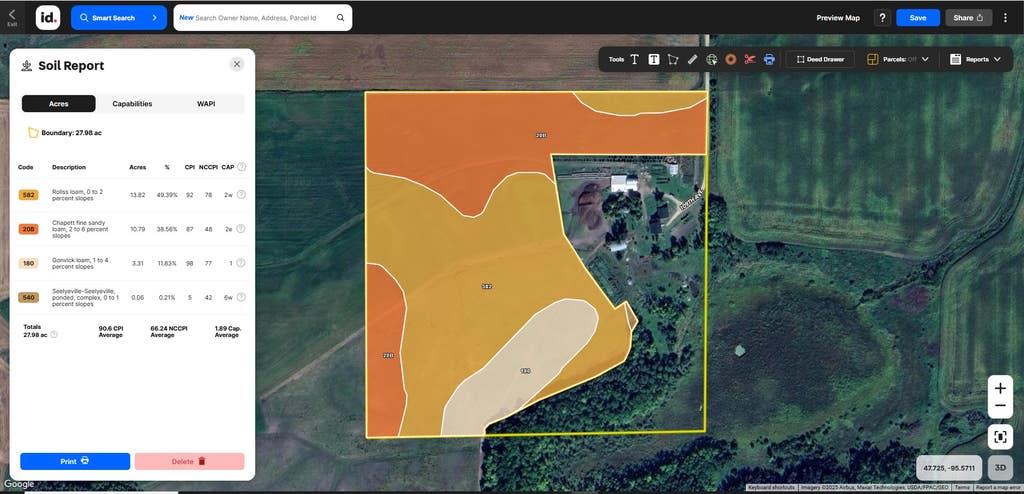Click the blue Save button
The image size is (1024, 494).
(x=918, y=18)
